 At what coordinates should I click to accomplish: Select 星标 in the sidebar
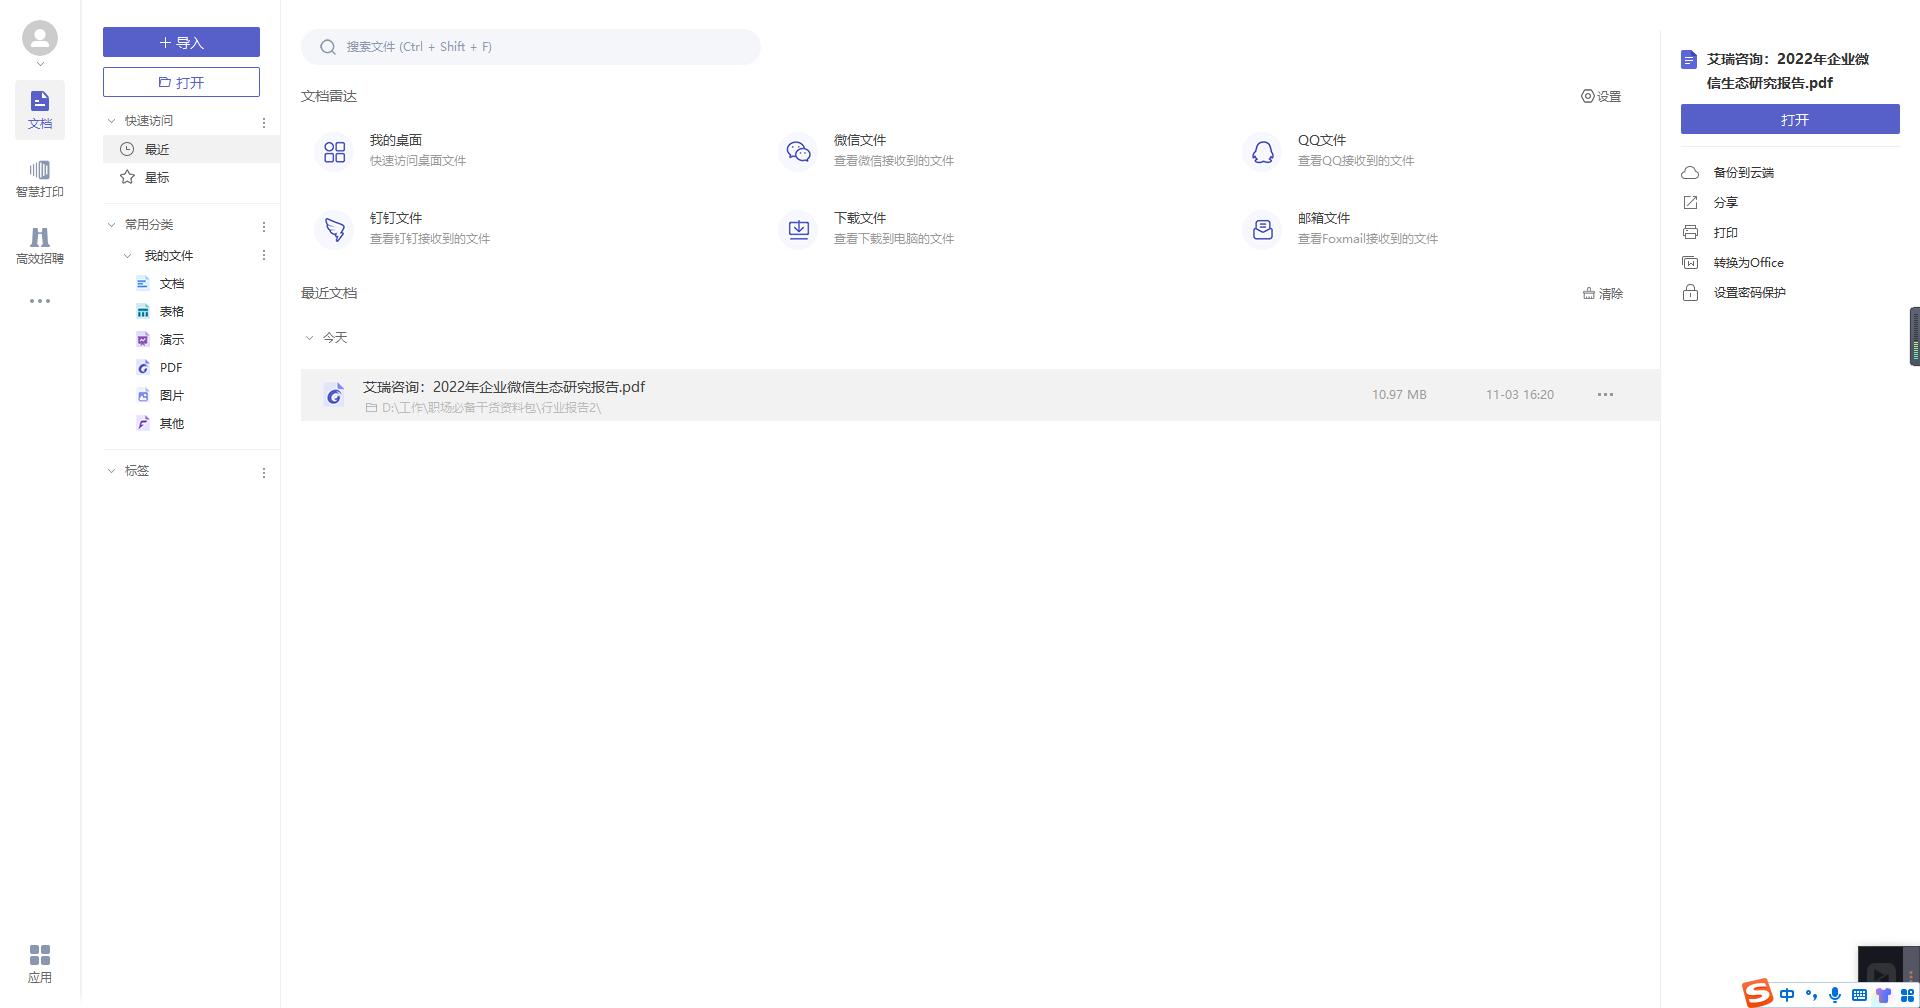(157, 176)
